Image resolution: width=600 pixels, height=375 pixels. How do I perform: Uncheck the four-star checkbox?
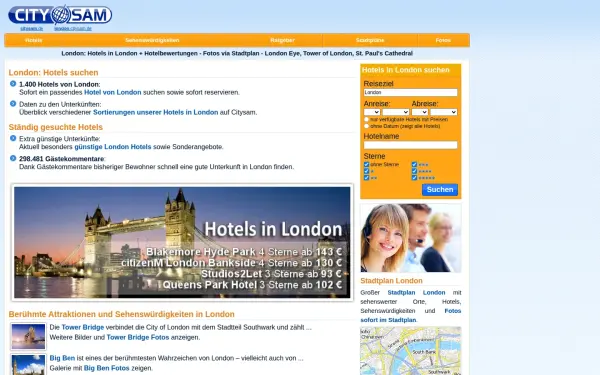click(x=414, y=171)
